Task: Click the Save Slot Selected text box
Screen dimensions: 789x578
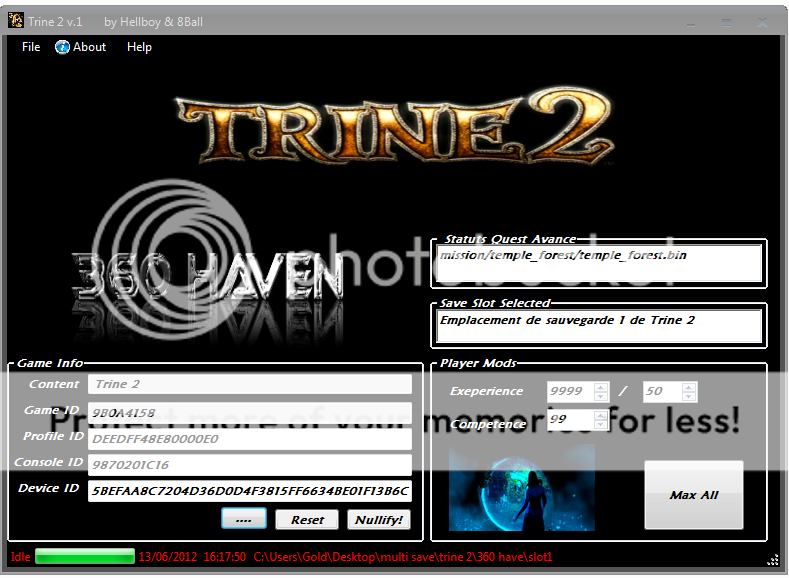Action: point(600,327)
